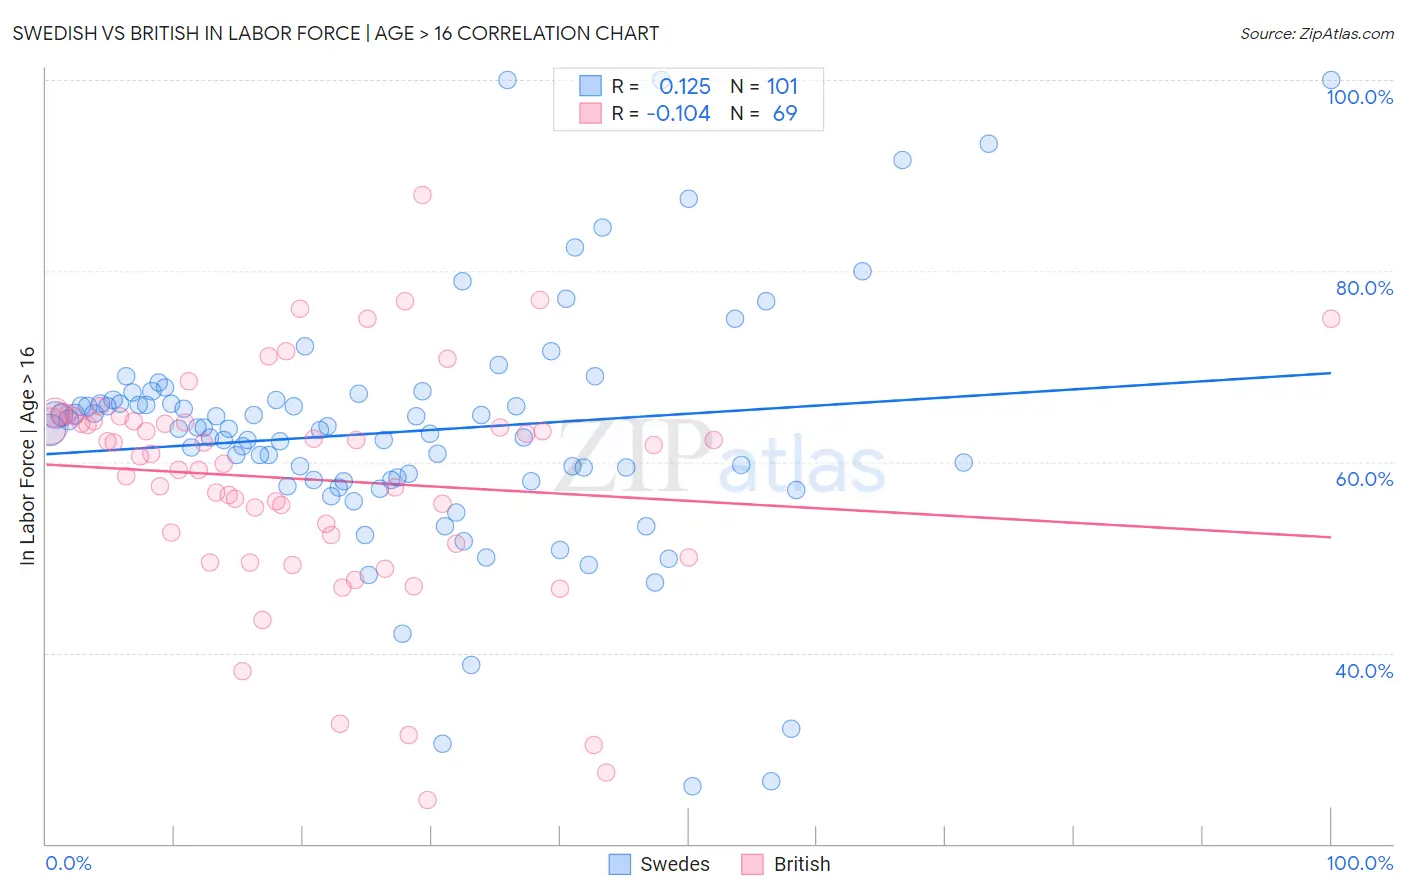Click the pink British trend line
The image size is (1406, 892).
pyautogui.click(x=688, y=500)
